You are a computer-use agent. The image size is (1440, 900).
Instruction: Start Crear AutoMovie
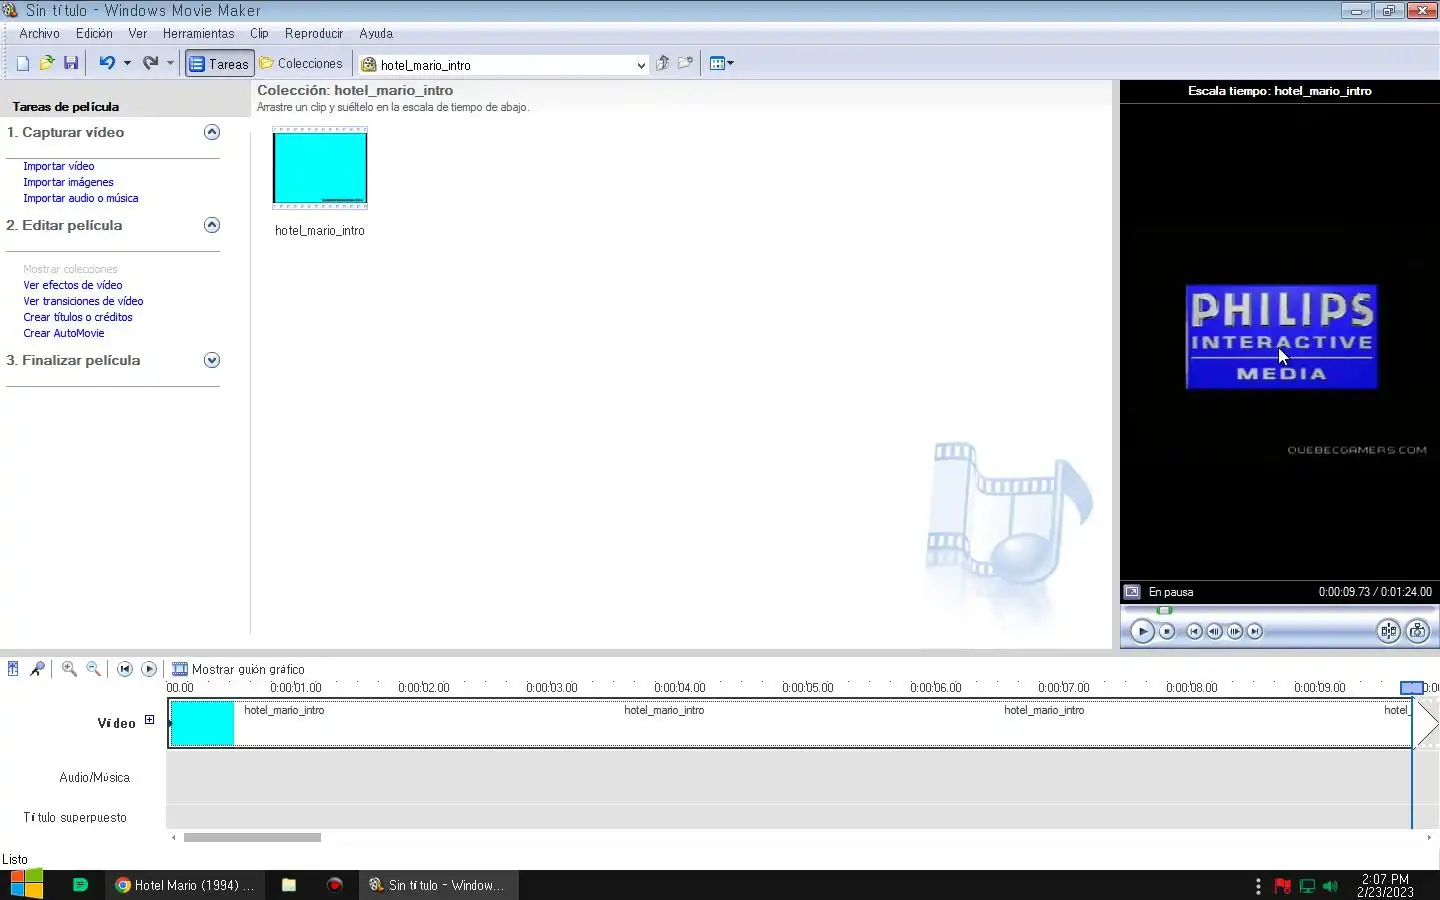(x=64, y=333)
